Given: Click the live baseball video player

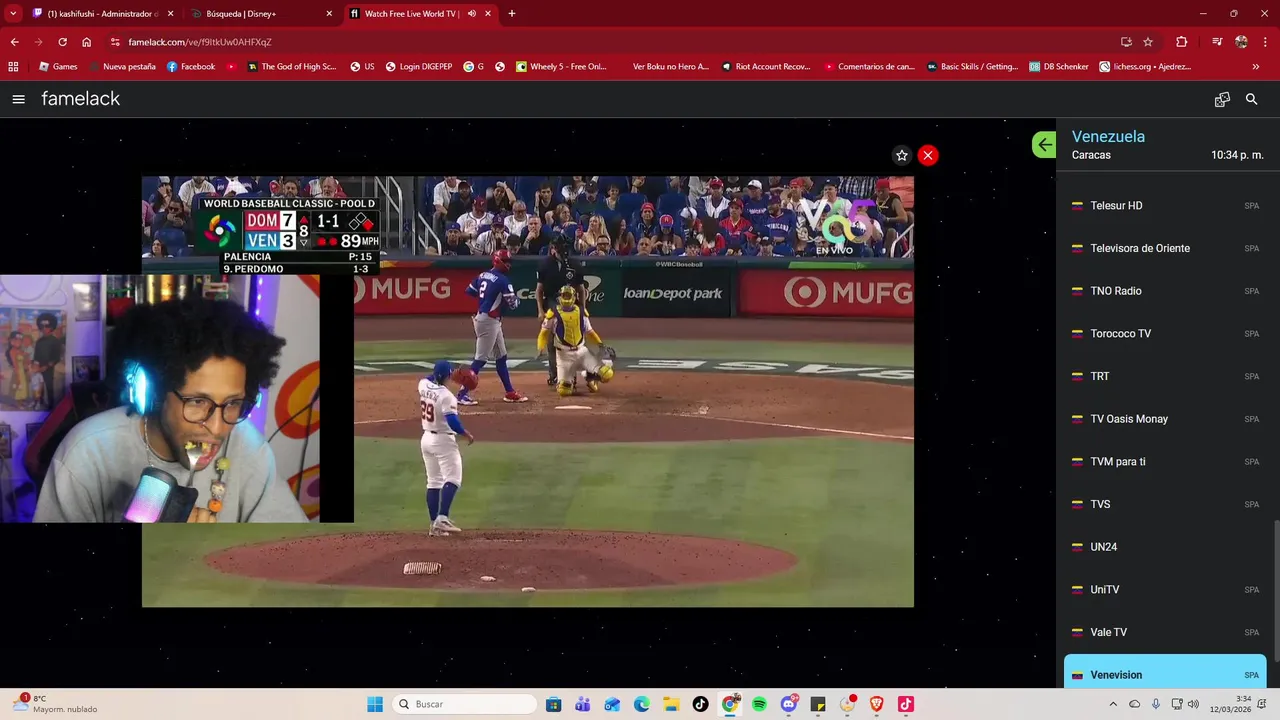Looking at the screenshot, I should tap(527, 391).
